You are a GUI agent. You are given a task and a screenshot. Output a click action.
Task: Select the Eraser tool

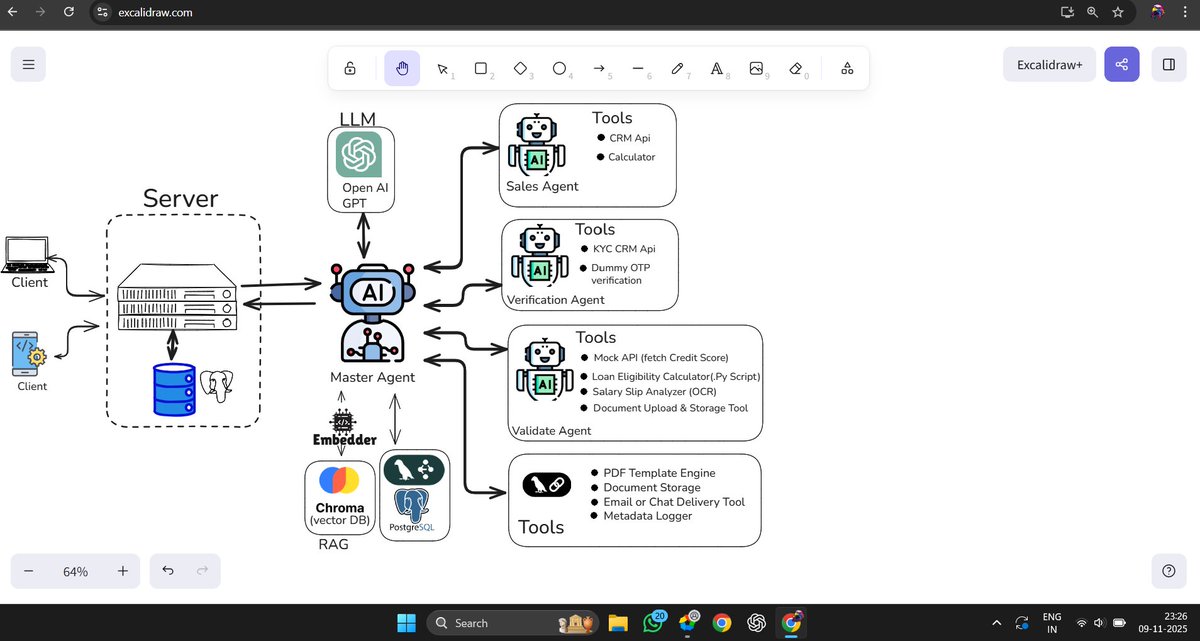[795, 67]
